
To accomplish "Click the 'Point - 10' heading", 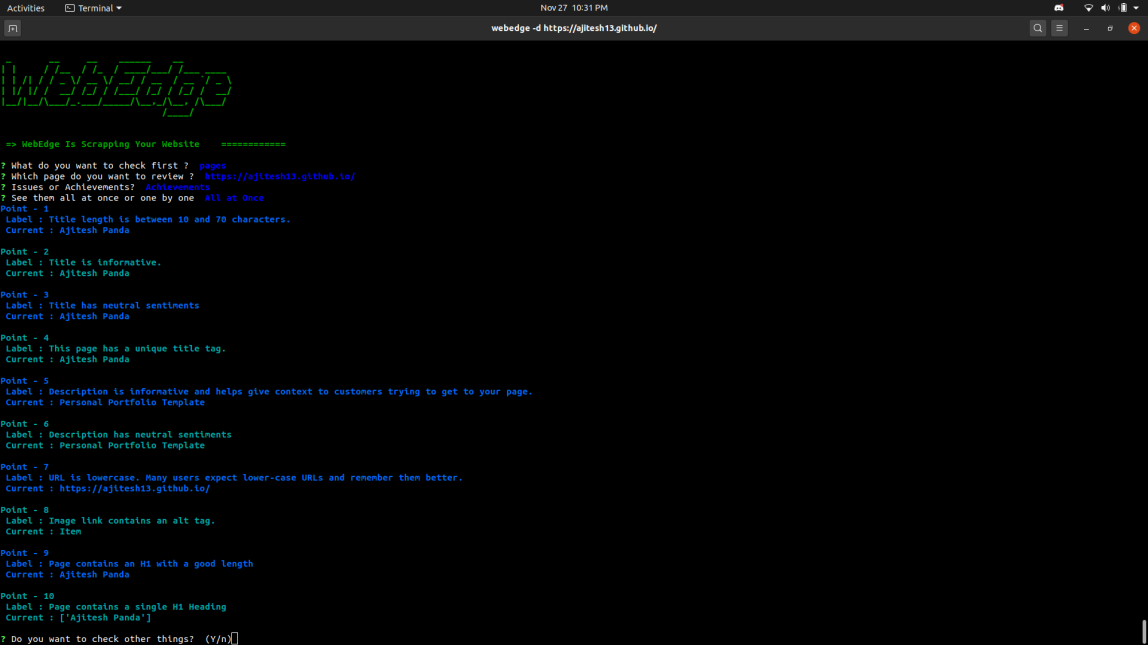I will coord(27,596).
